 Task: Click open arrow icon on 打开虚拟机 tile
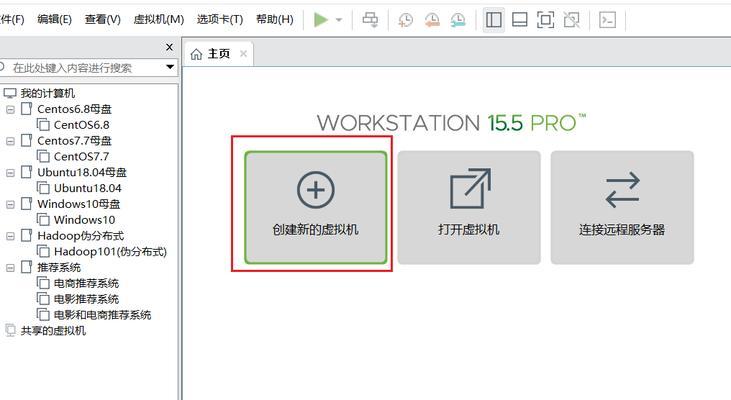tap(470, 188)
